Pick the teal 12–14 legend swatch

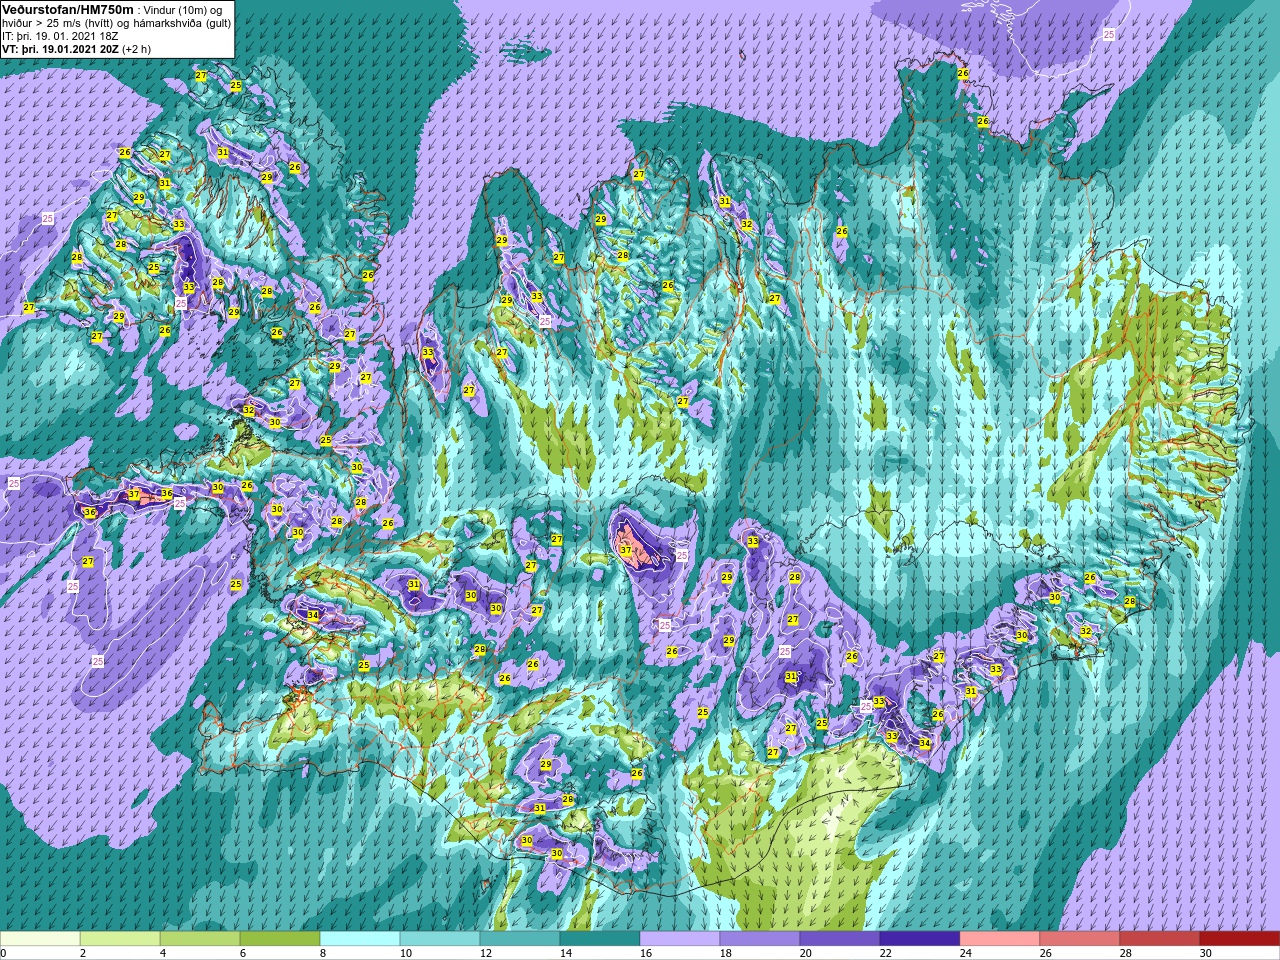point(520,939)
